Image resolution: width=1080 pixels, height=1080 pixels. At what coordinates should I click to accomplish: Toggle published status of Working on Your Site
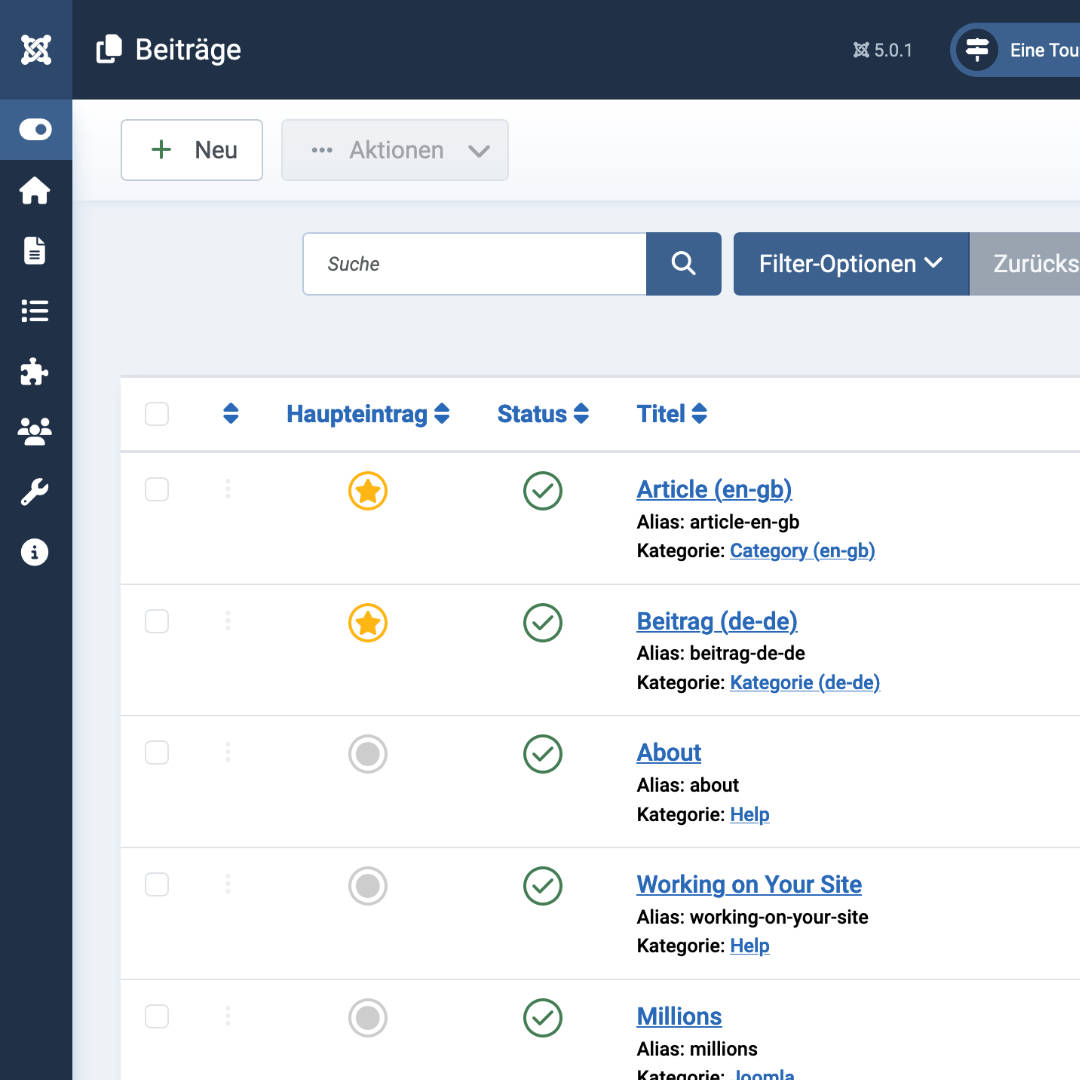click(x=543, y=886)
